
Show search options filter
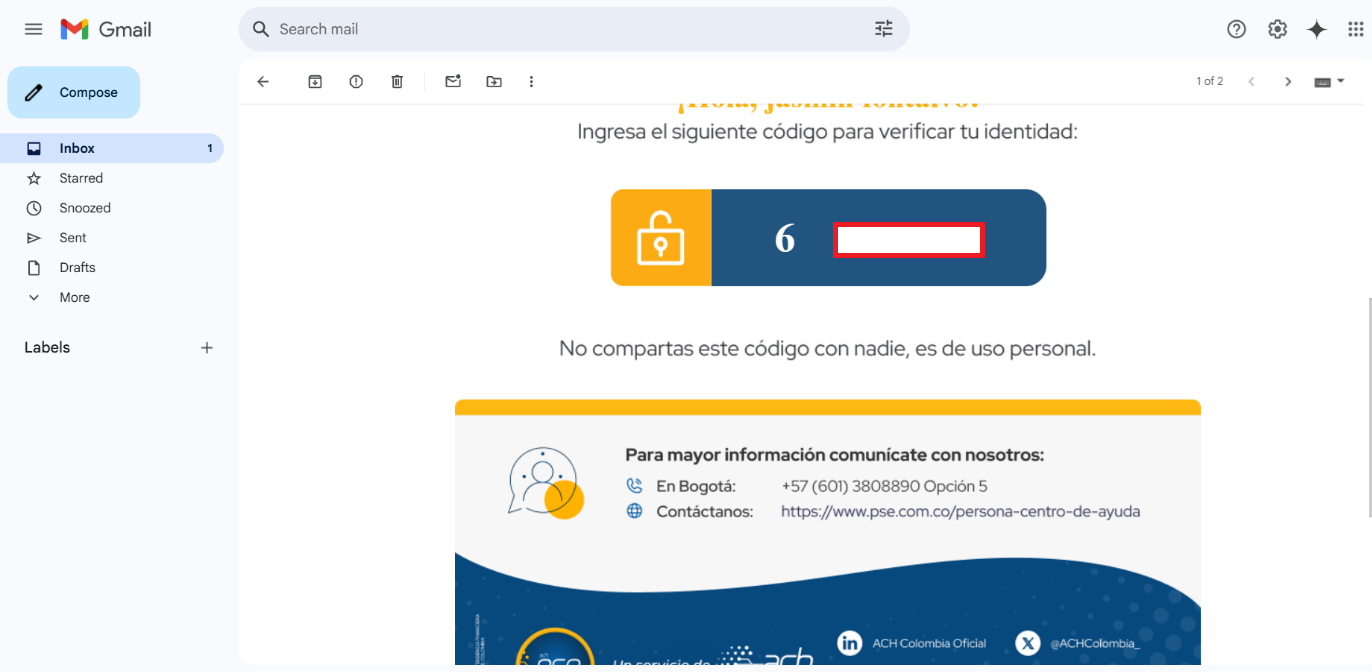point(883,29)
